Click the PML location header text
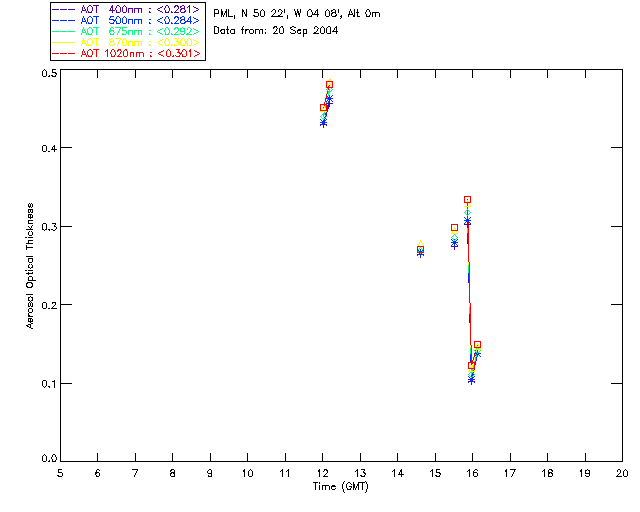Viewport: 640px width, 512px height. pyautogui.click(x=297, y=13)
